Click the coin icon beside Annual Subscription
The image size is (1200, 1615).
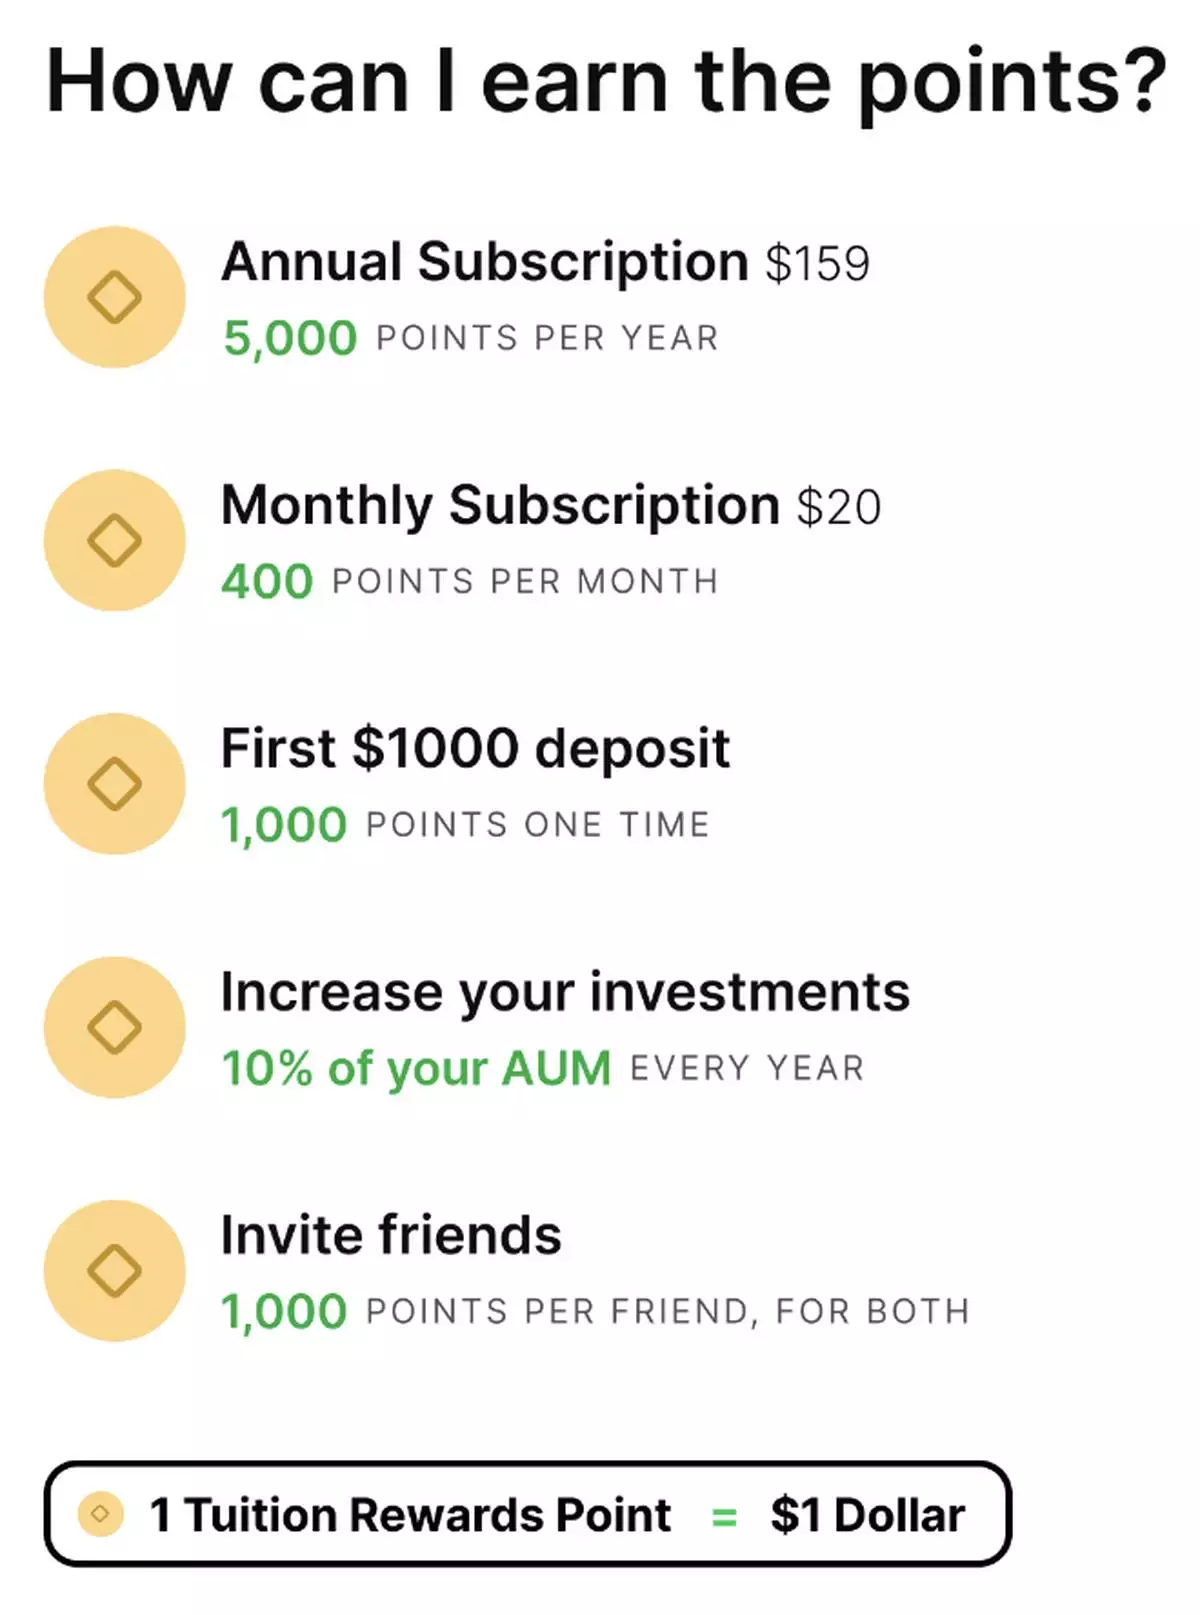click(114, 297)
